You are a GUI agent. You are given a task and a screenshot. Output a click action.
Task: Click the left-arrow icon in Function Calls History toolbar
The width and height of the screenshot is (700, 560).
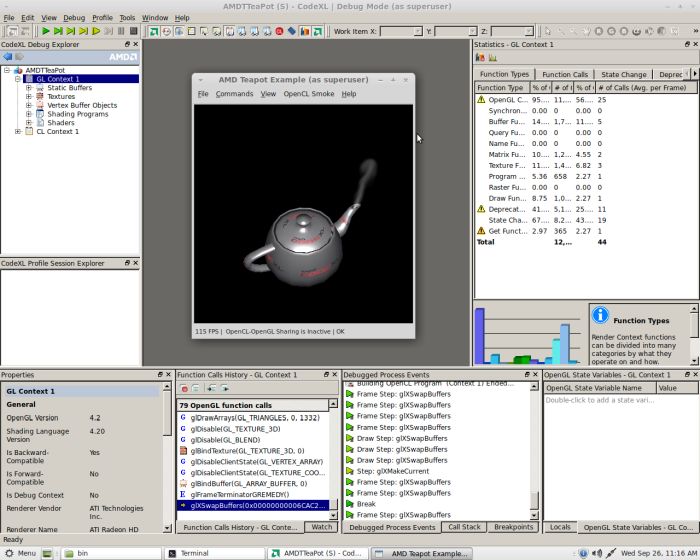click(212, 389)
